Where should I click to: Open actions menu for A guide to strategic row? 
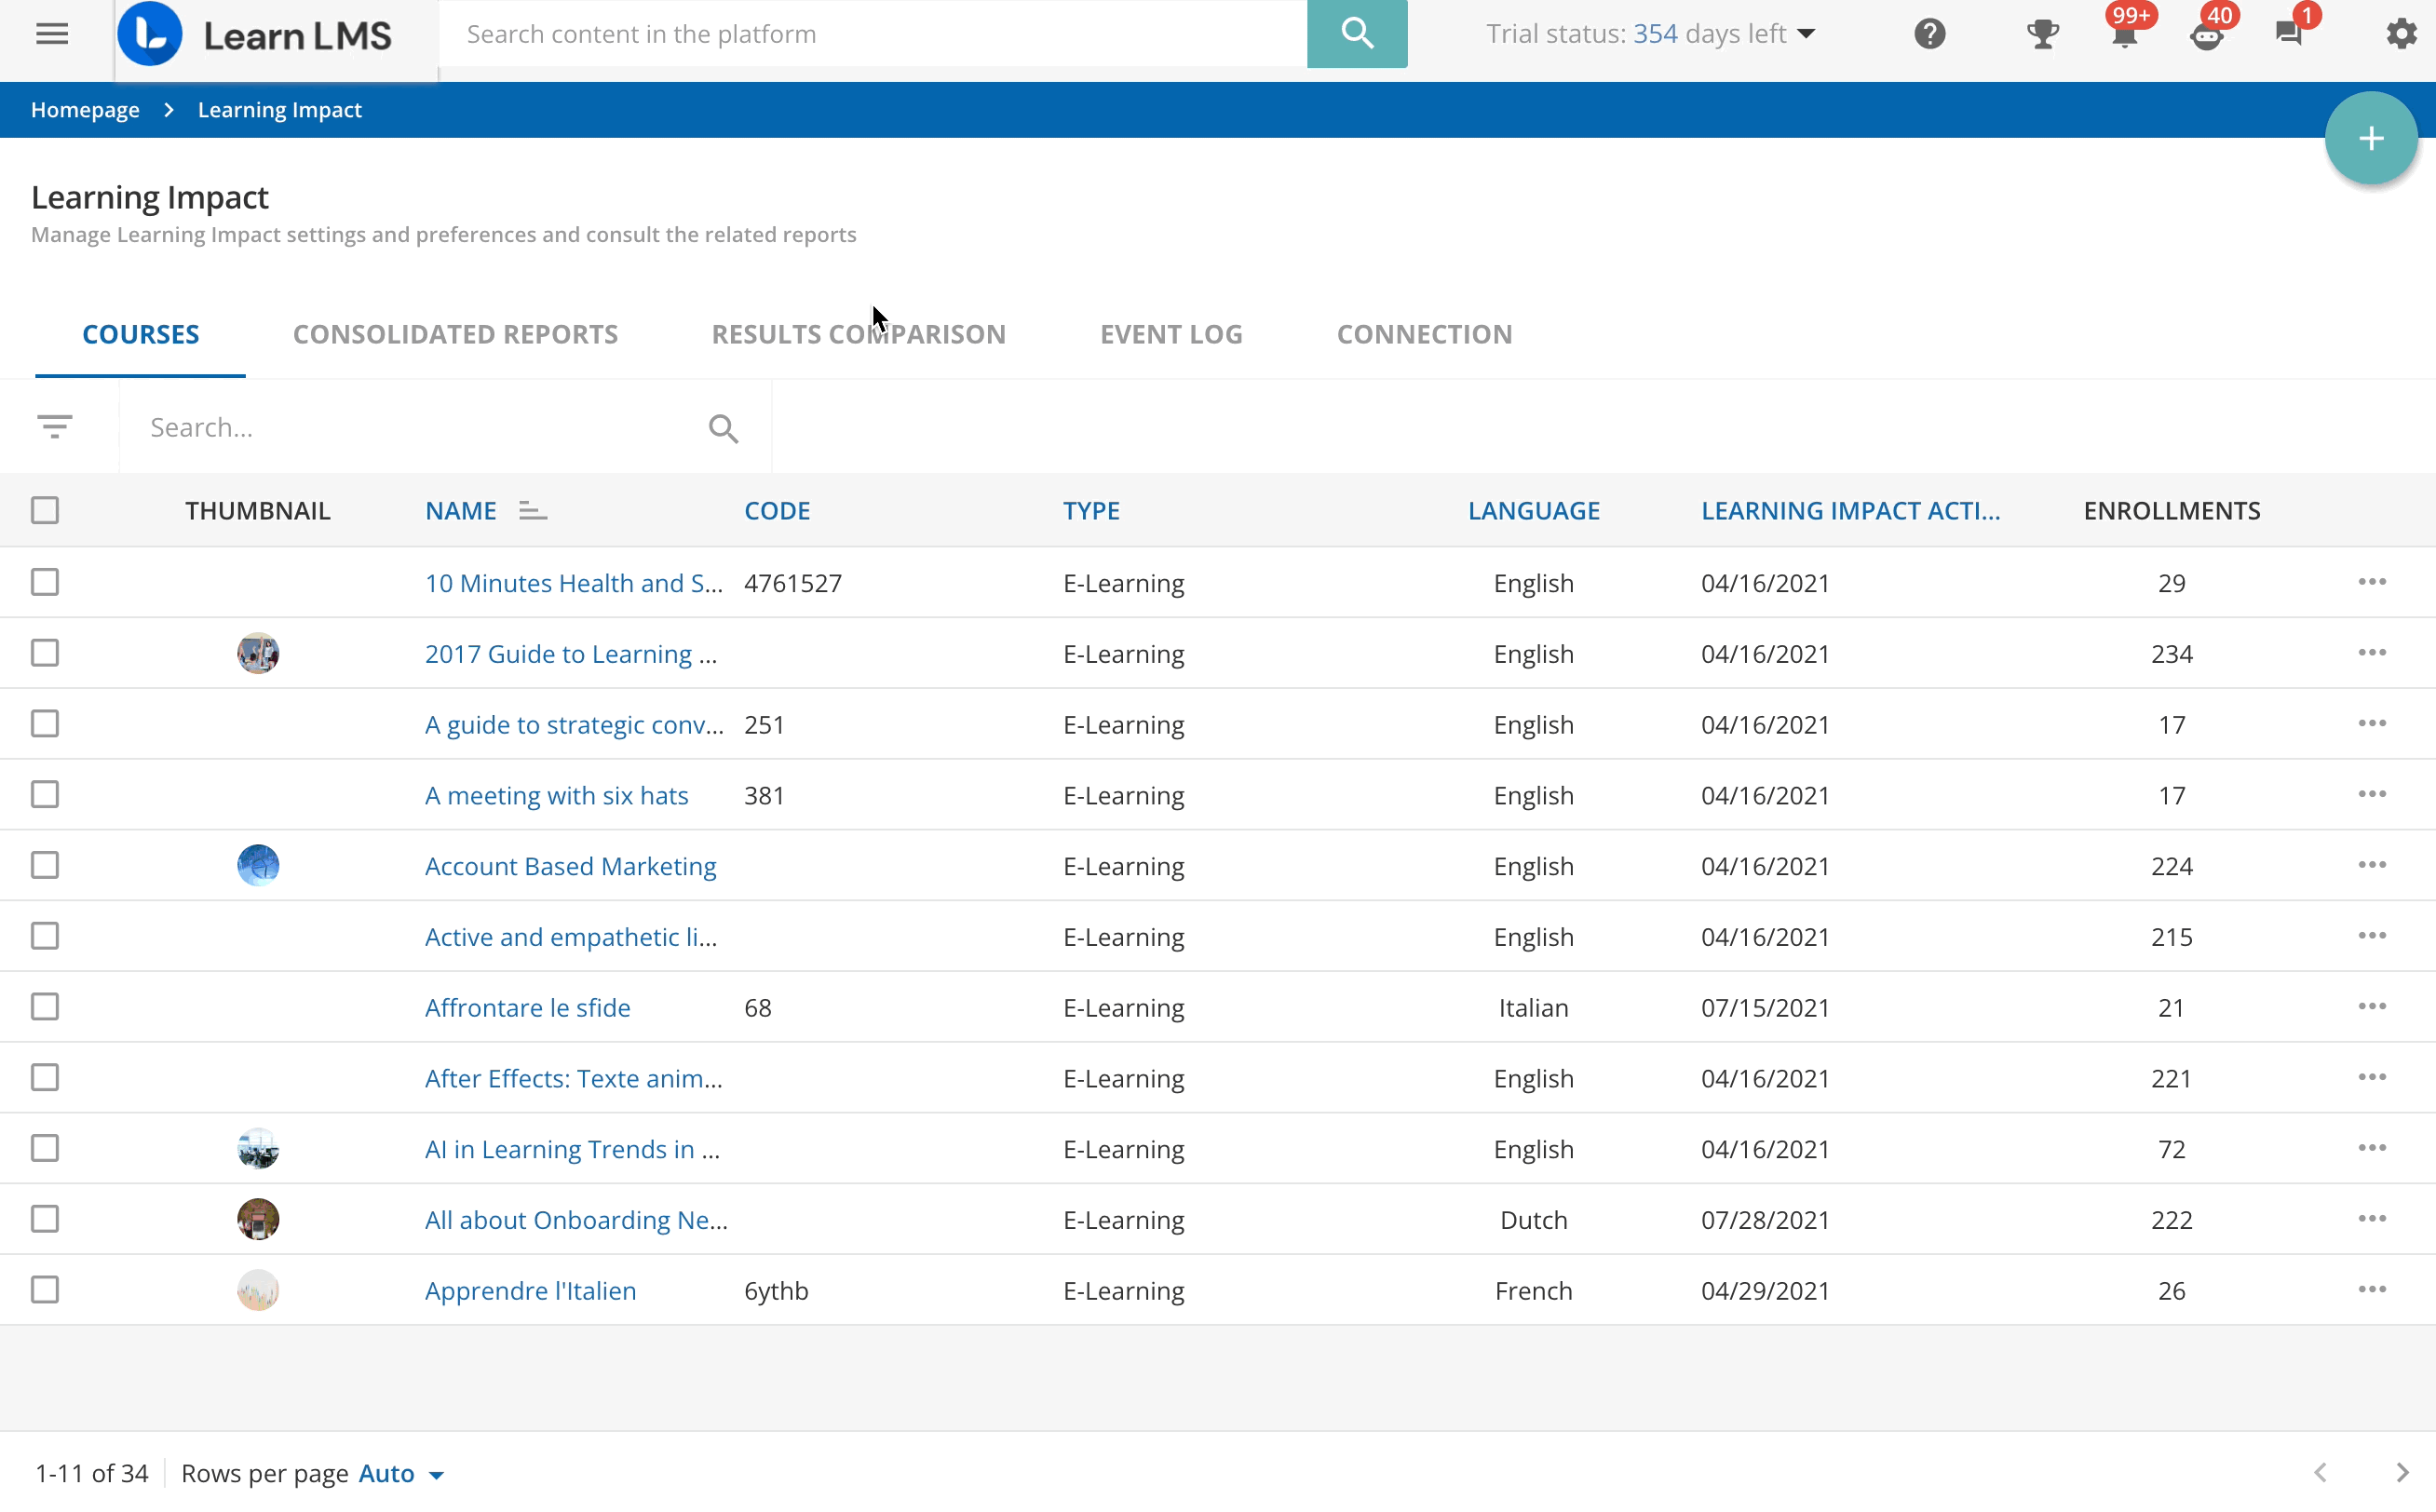tap(2371, 724)
